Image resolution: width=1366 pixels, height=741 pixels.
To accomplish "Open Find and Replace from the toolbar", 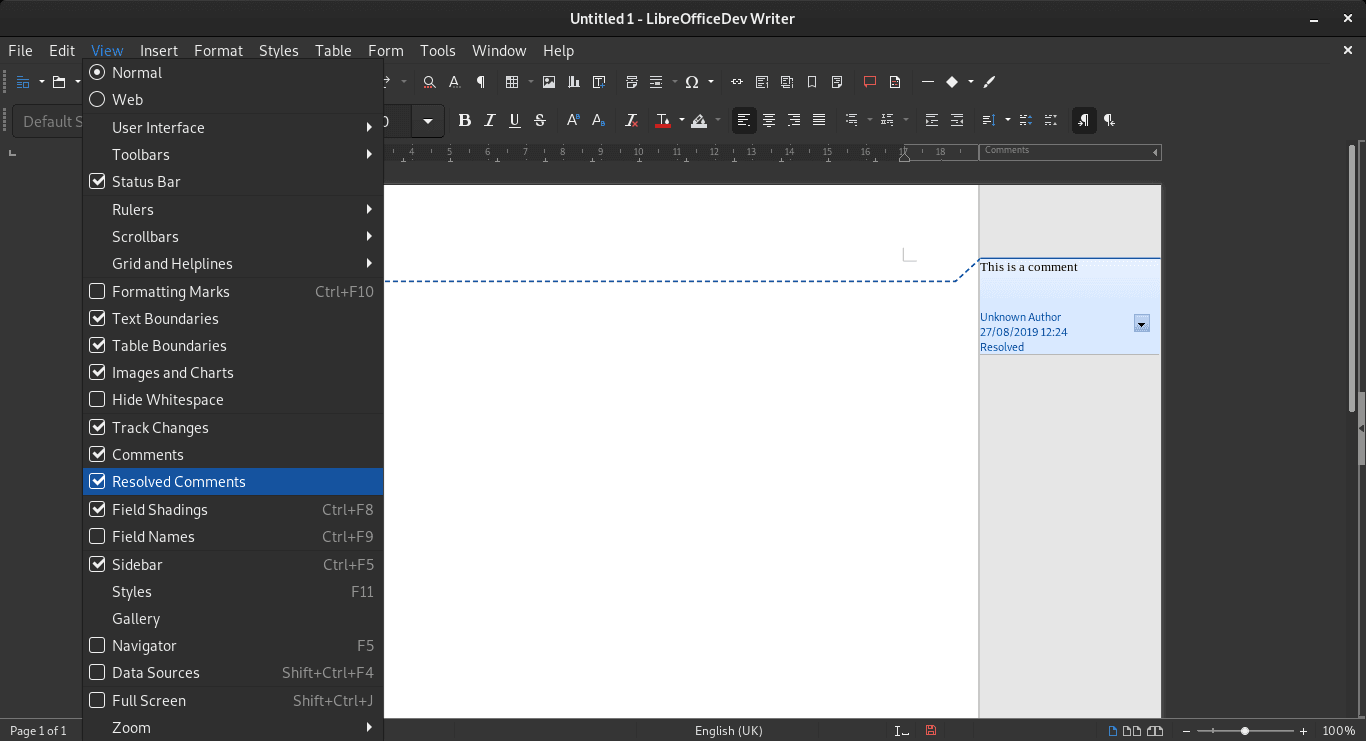I will click(x=428, y=82).
